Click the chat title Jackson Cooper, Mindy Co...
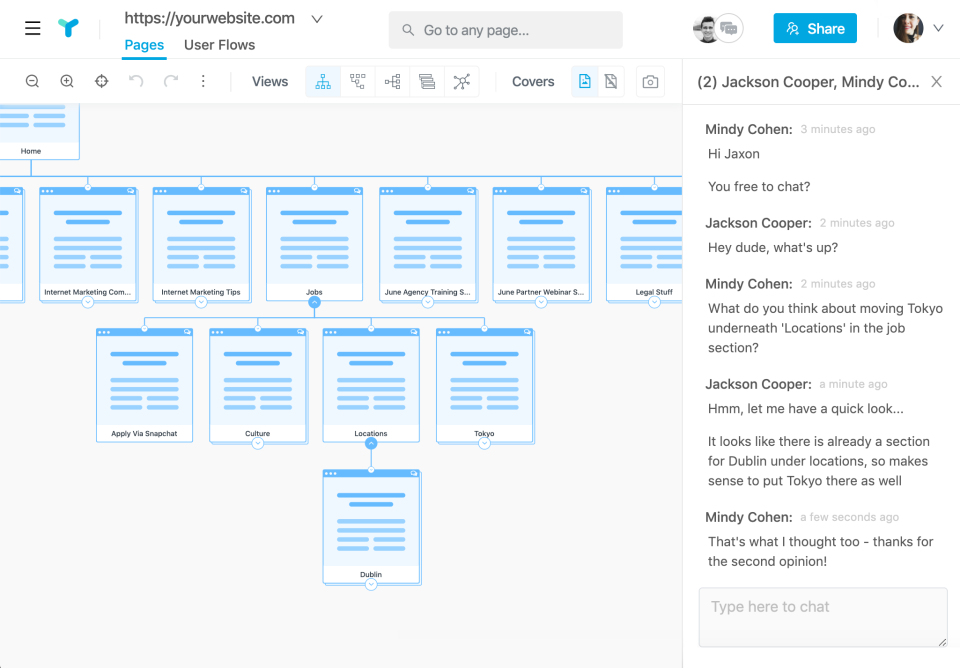Viewport: 960px width, 668px height. 808,82
